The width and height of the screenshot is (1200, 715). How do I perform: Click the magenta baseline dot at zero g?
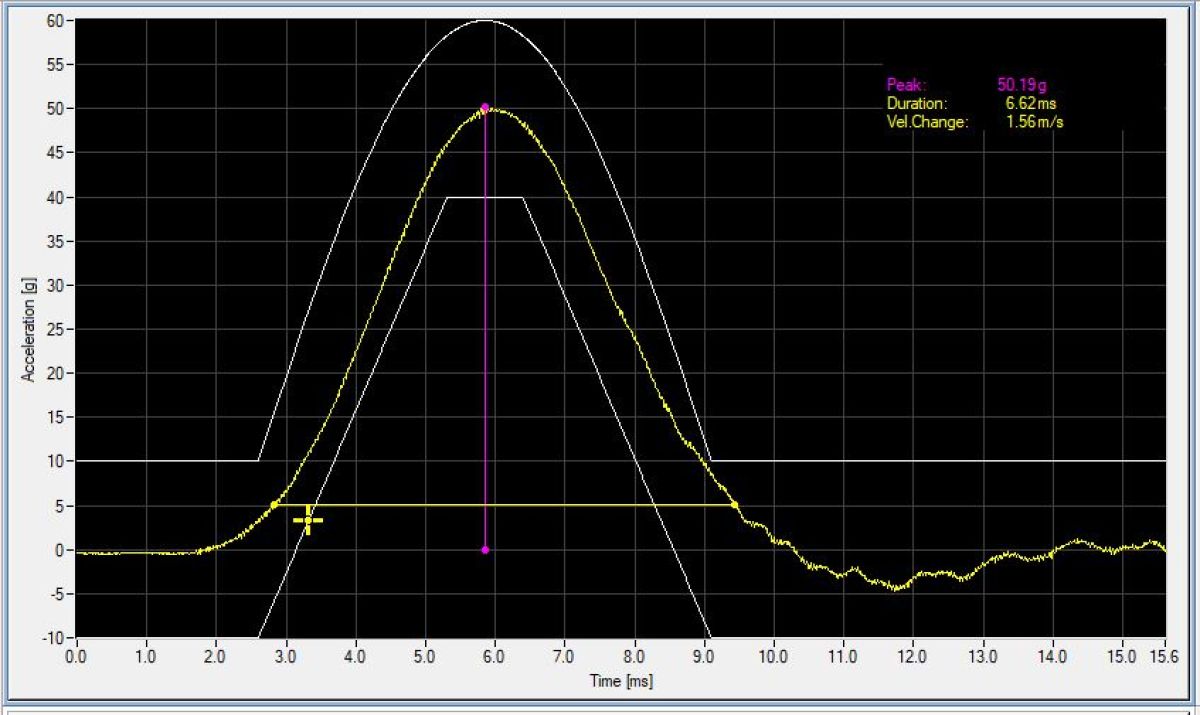(x=485, y=550)
